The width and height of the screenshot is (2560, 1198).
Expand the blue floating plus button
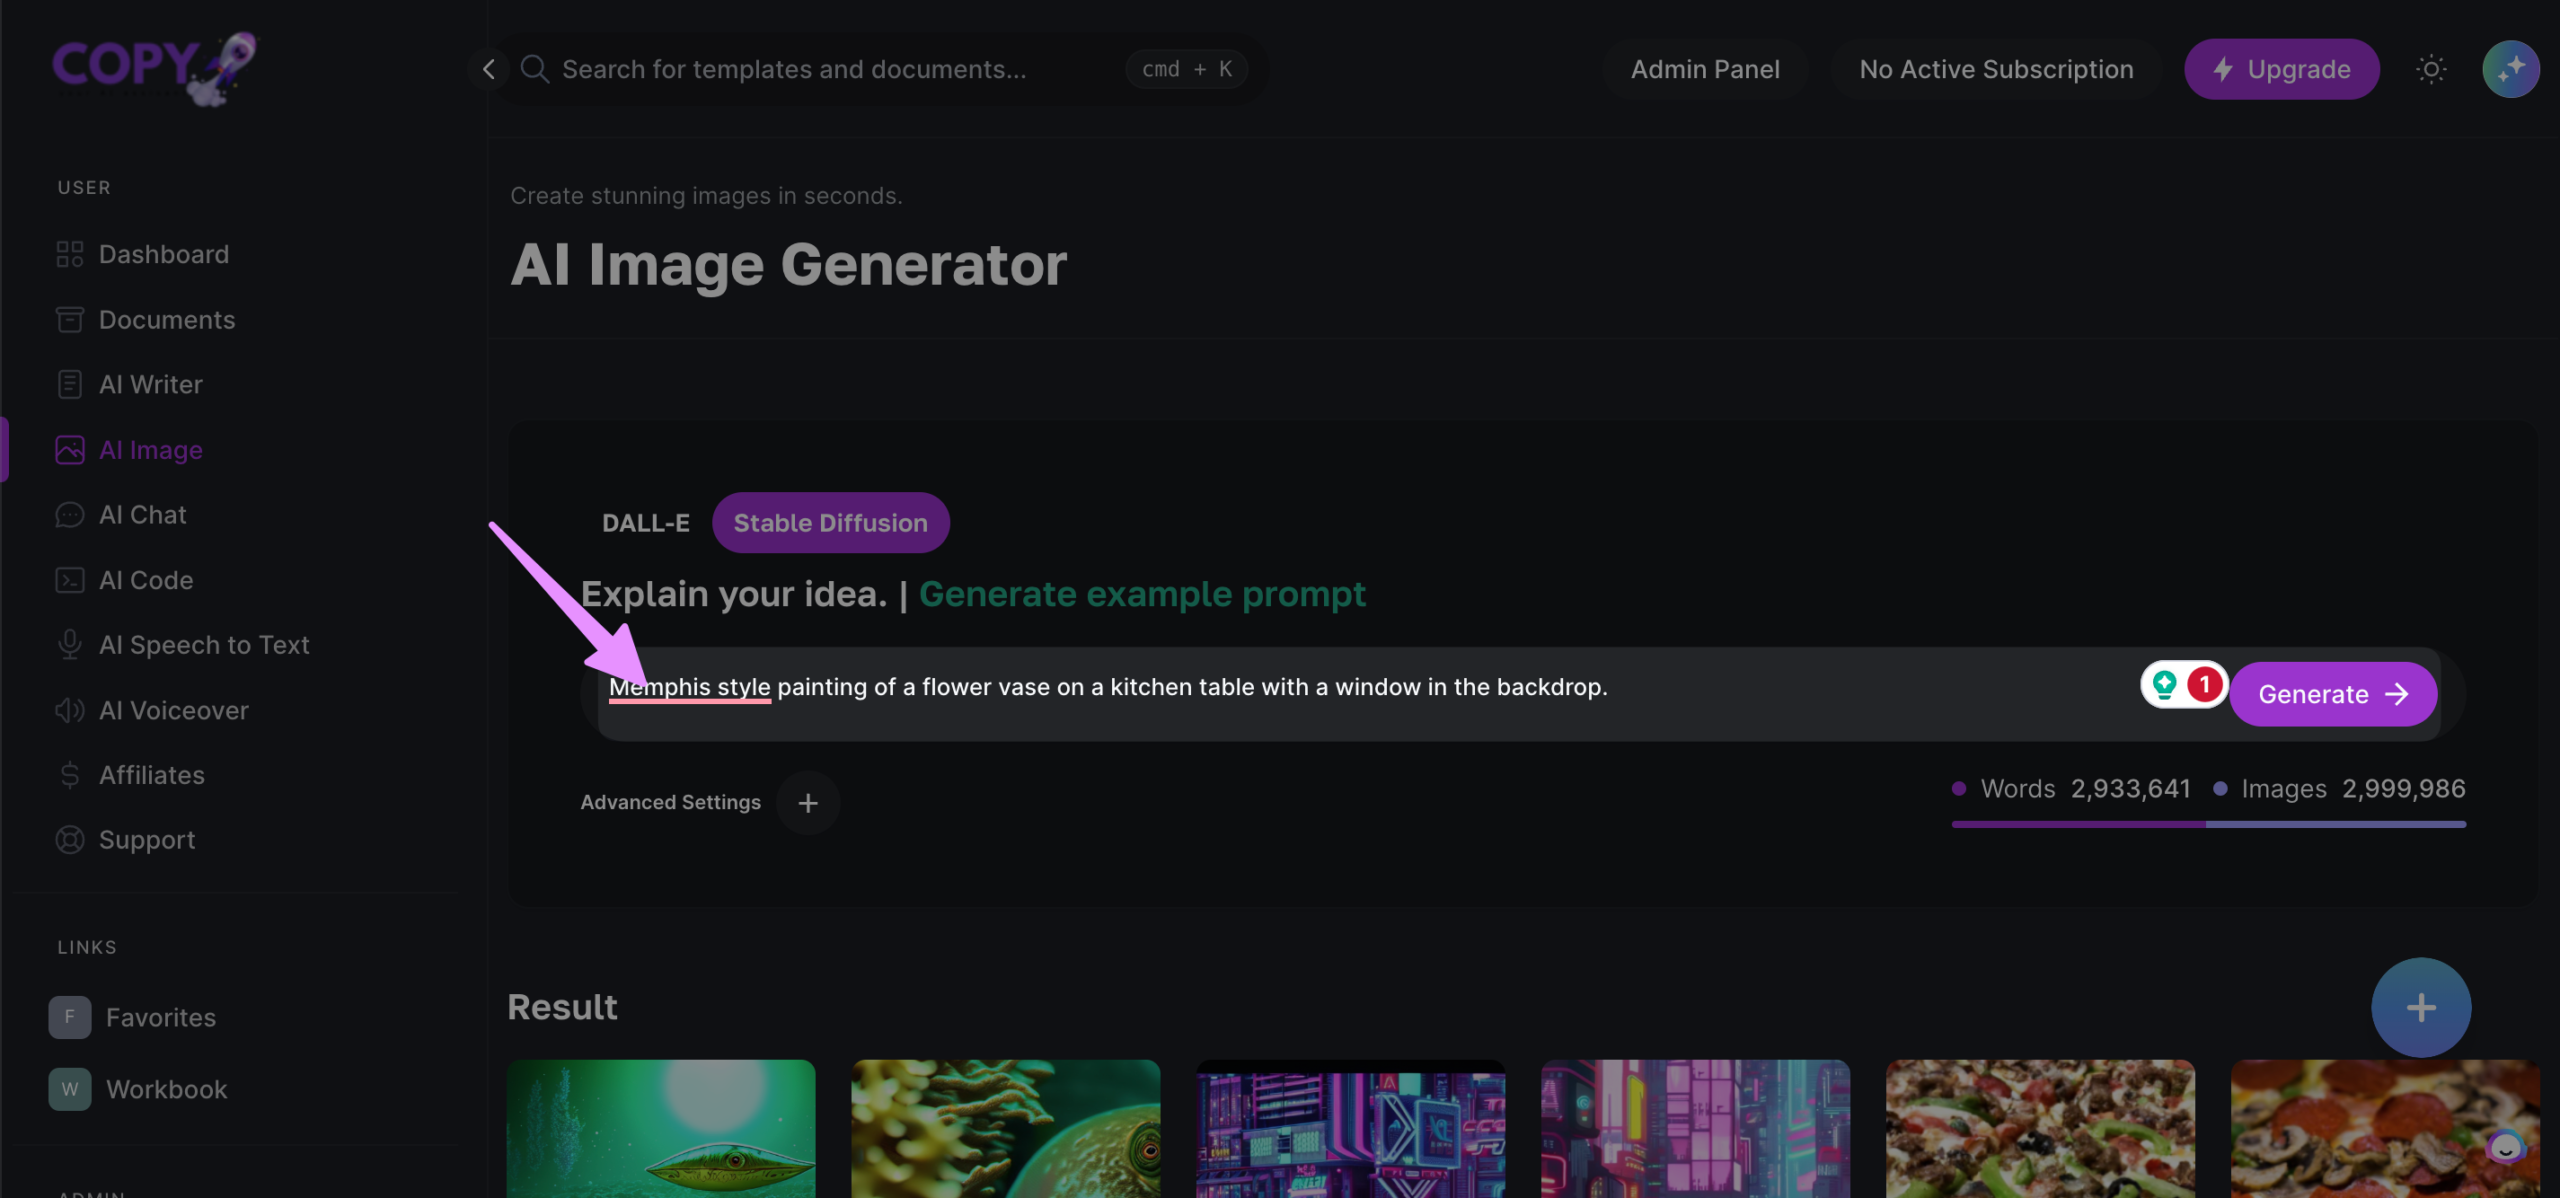pyautogui.click(x=2420, y=1007)
